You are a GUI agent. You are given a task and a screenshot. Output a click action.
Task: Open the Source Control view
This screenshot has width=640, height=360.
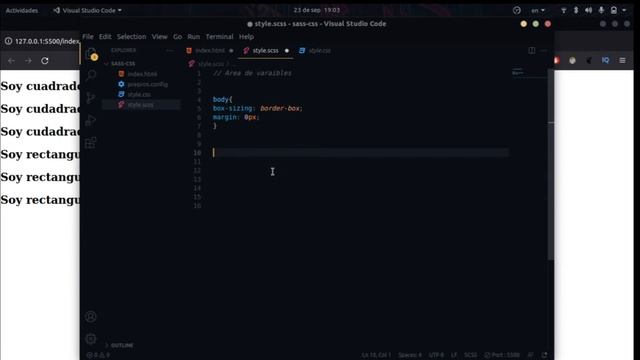[91, 98]
